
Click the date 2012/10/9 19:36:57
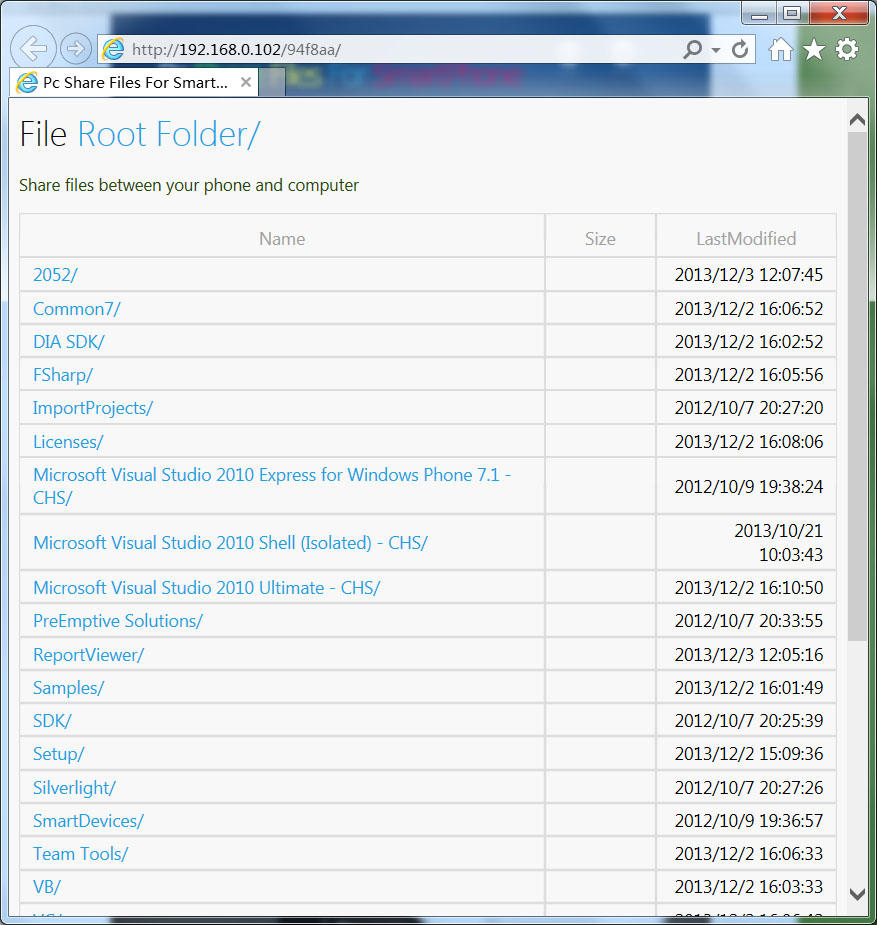click(749, 821)
